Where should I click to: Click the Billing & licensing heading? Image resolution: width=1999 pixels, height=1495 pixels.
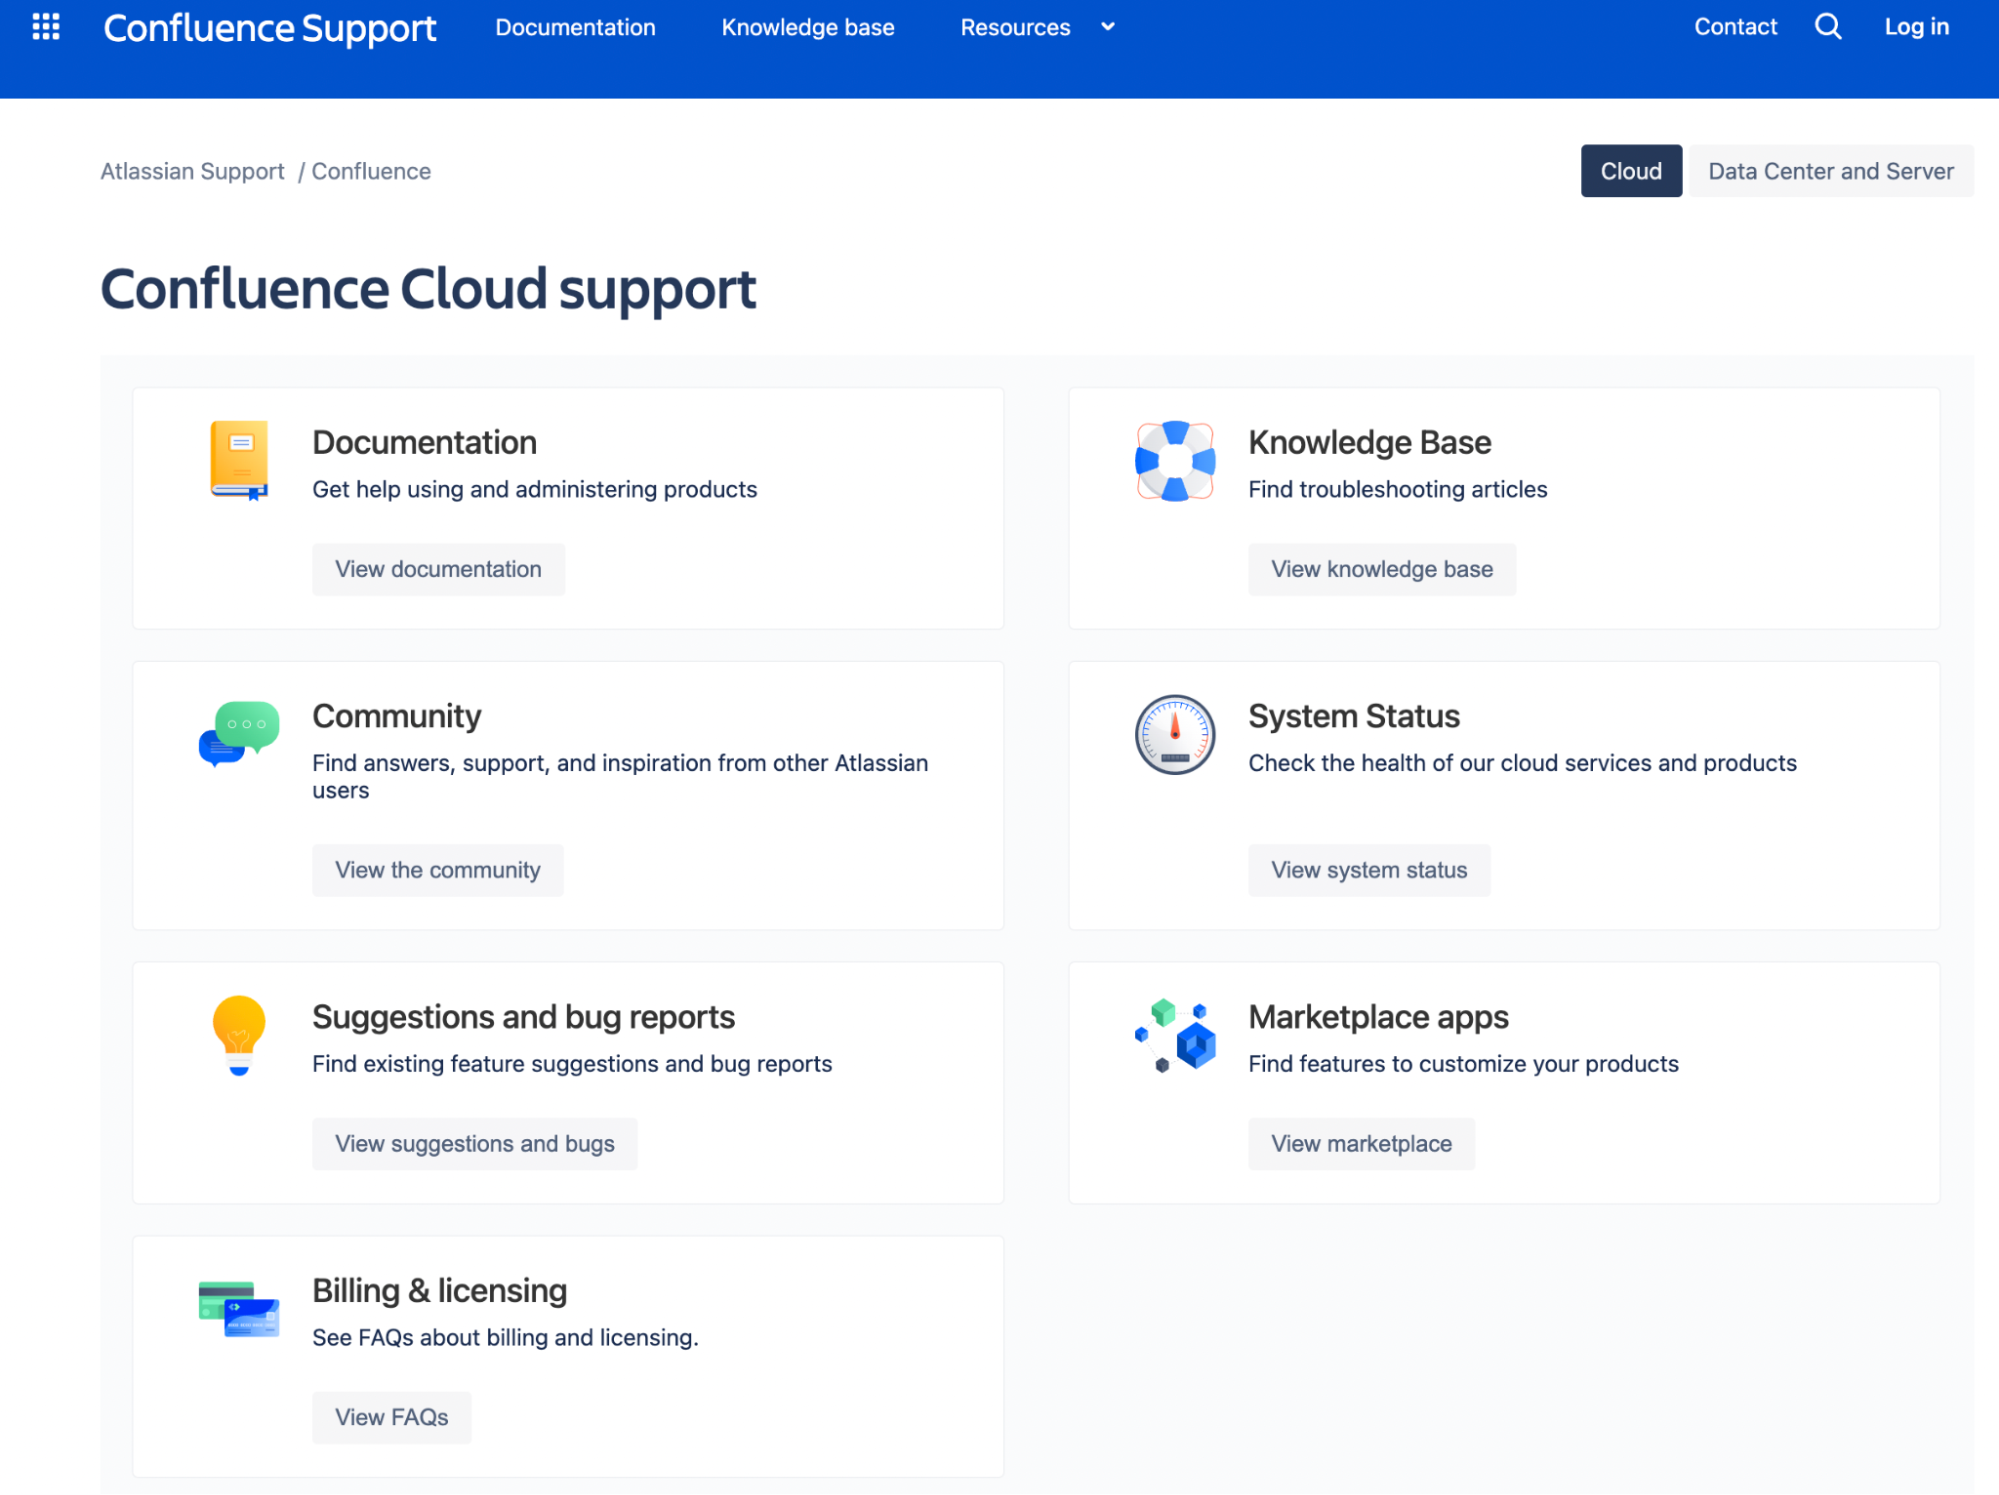coord(439,1290)
